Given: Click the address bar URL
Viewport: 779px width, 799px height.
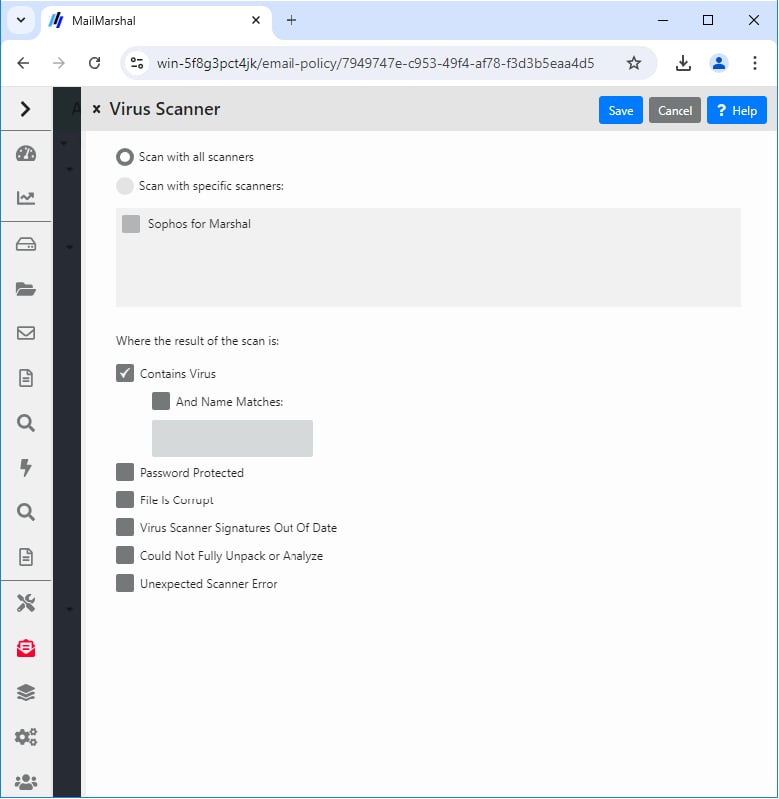Looking at the screenshot, I should (375, 63).
